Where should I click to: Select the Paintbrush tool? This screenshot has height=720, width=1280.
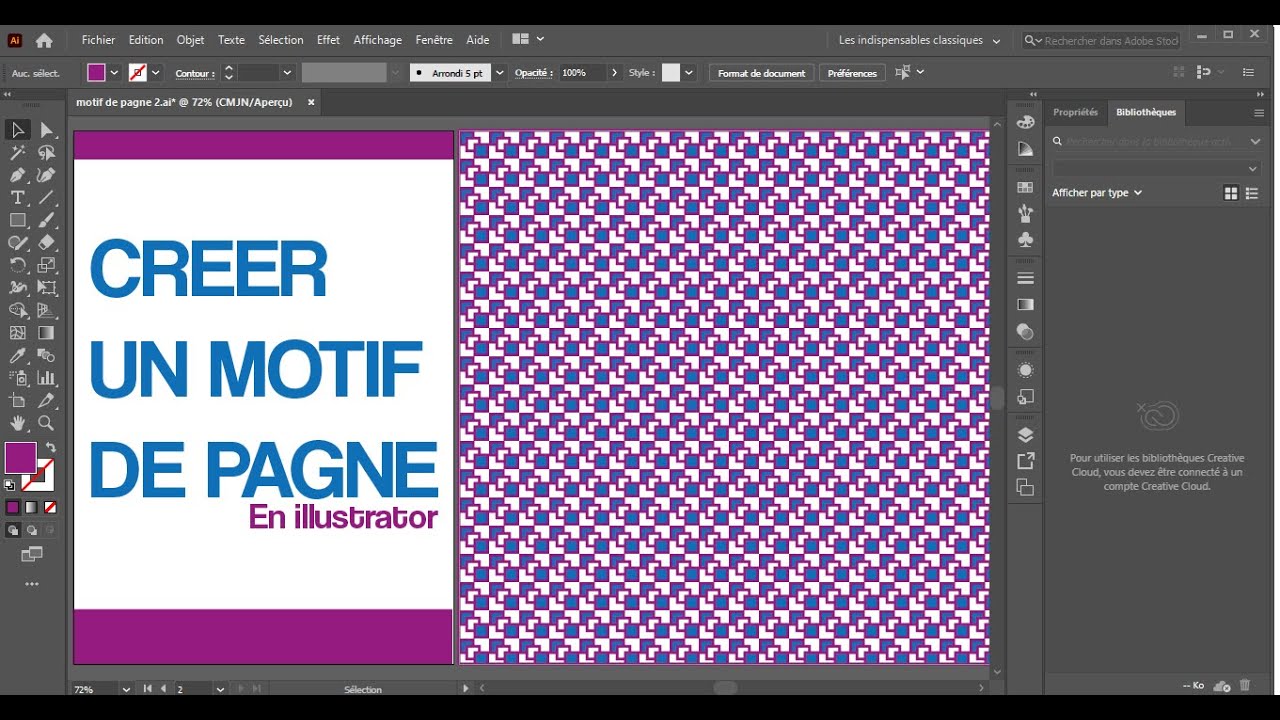point(46,220)
